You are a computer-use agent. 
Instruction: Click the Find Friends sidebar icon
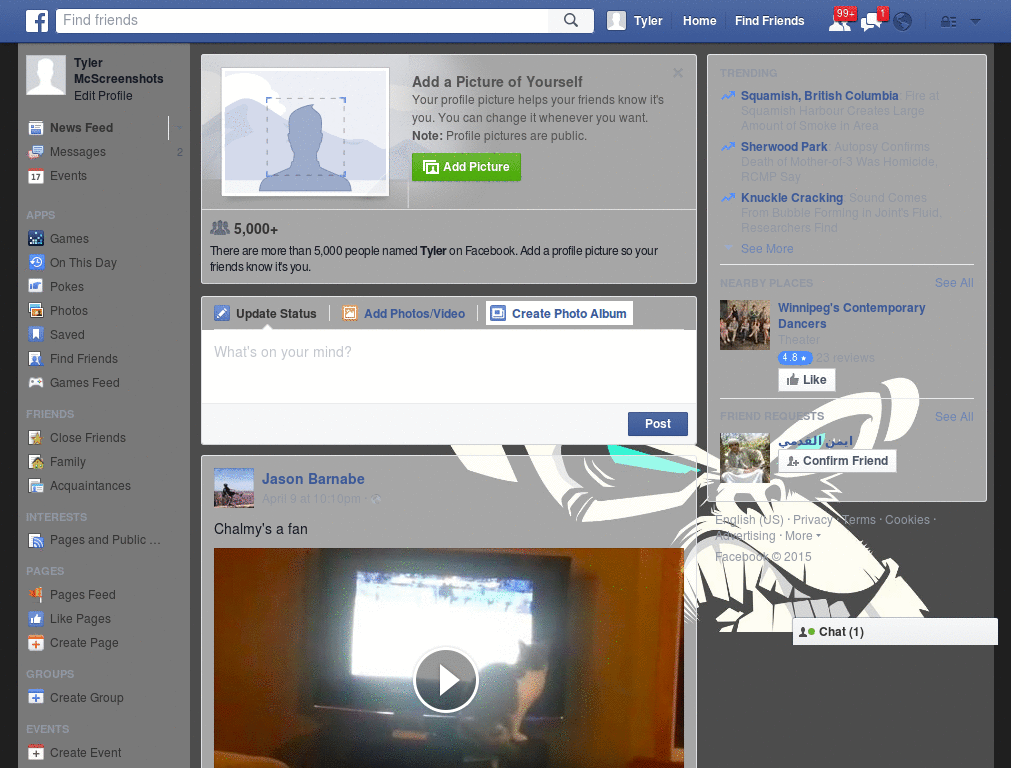point(36,359)
